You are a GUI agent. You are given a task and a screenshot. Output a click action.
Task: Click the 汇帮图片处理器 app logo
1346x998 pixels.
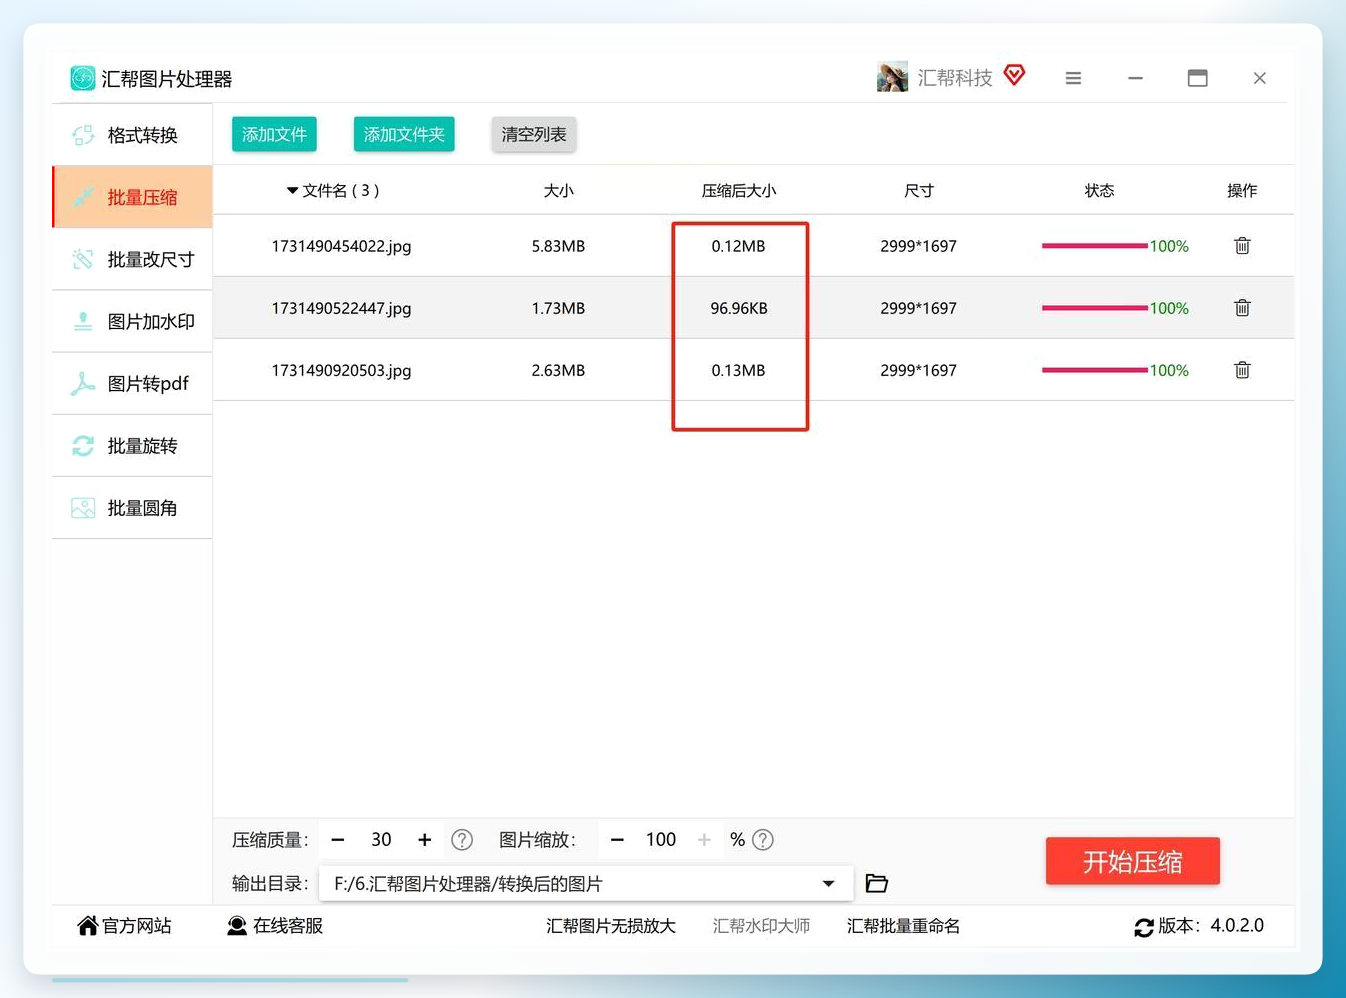pyautogui.click(x=83, y=78)
